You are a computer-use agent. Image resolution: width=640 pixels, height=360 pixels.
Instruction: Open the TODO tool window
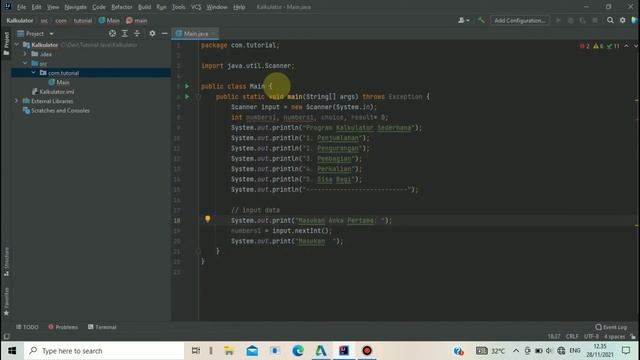(27, 327)
